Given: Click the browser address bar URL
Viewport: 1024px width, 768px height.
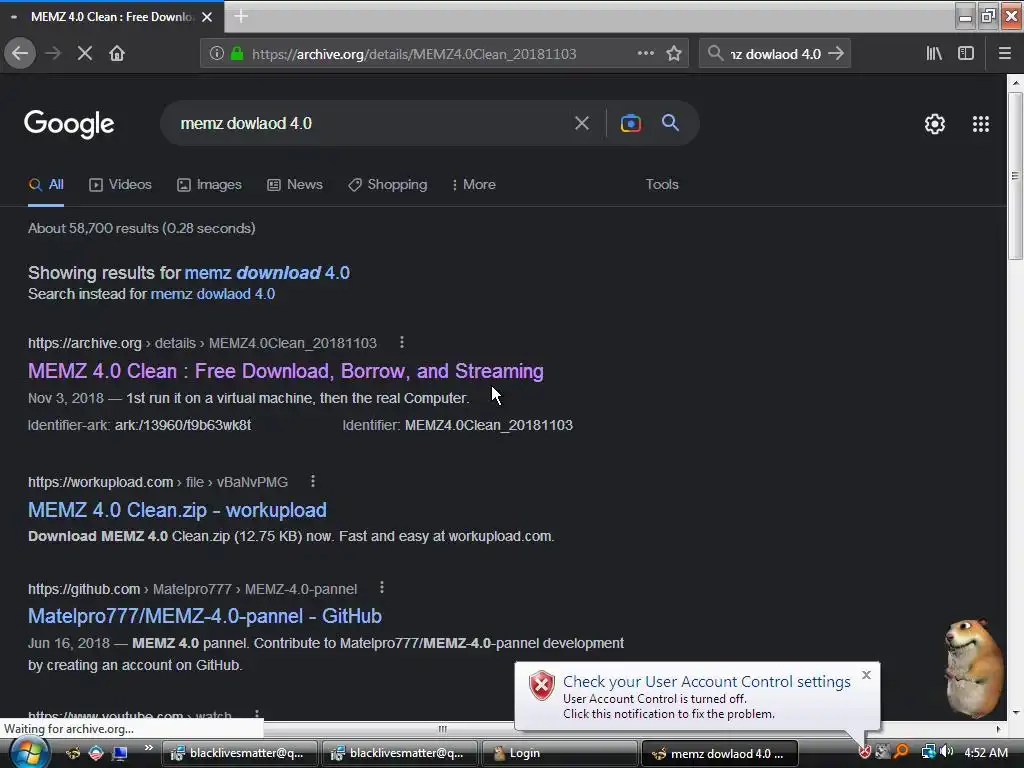Looking at the screenshot, I should [414, 54].
